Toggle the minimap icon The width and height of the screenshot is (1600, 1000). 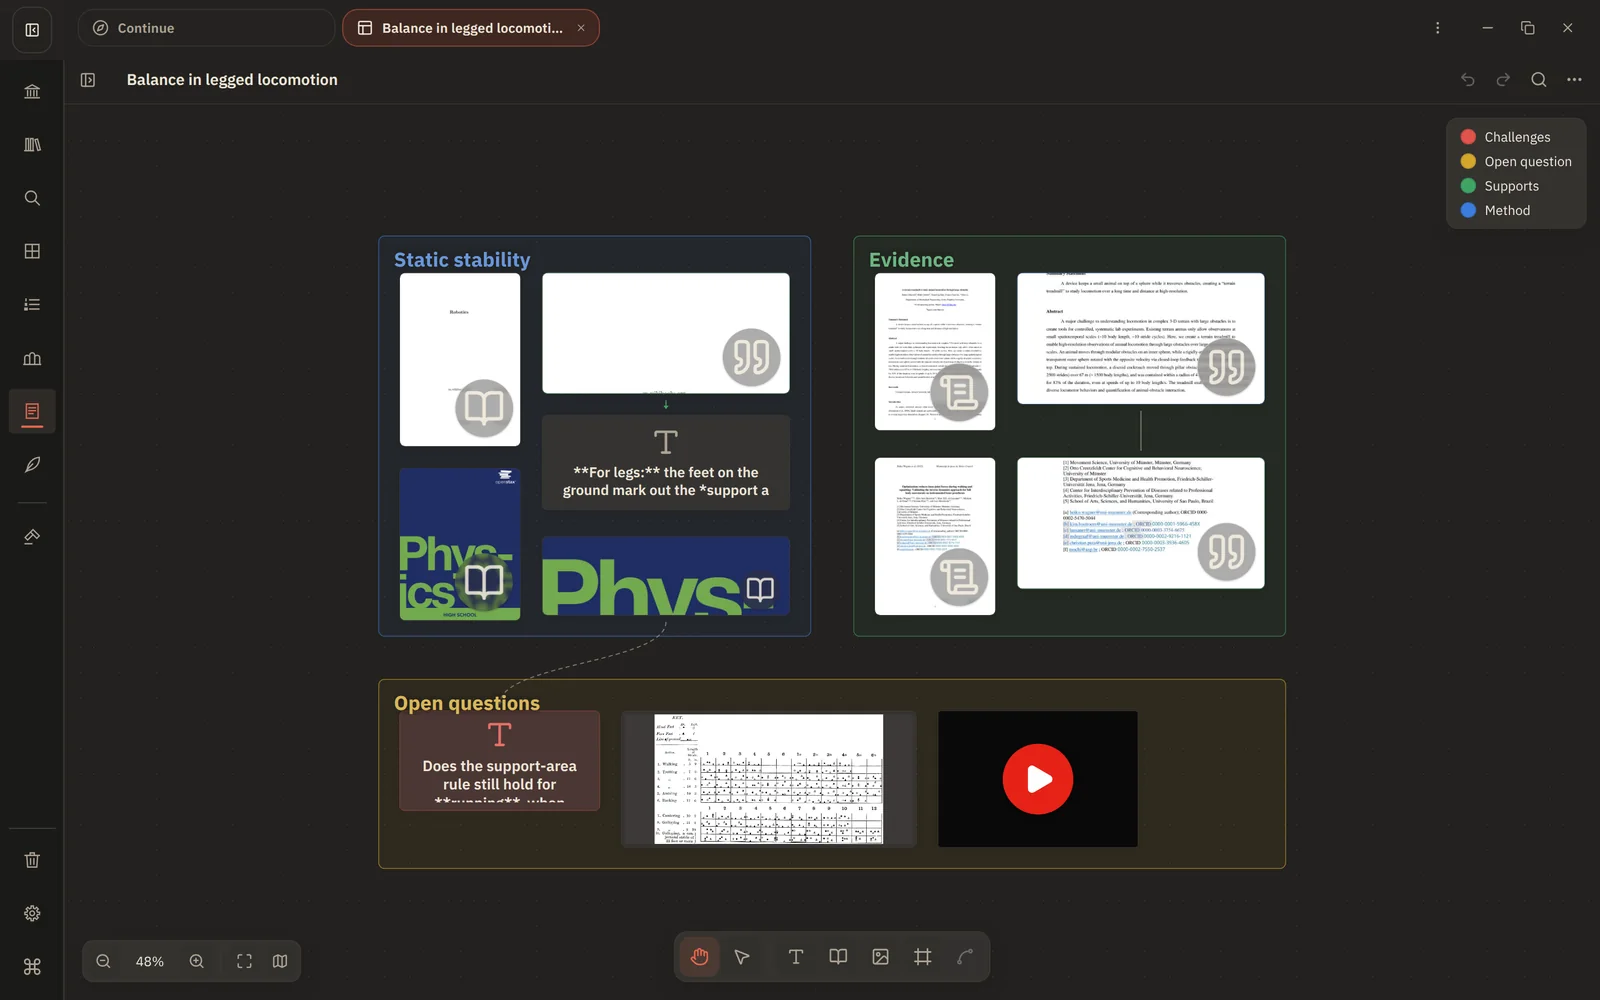280,961
